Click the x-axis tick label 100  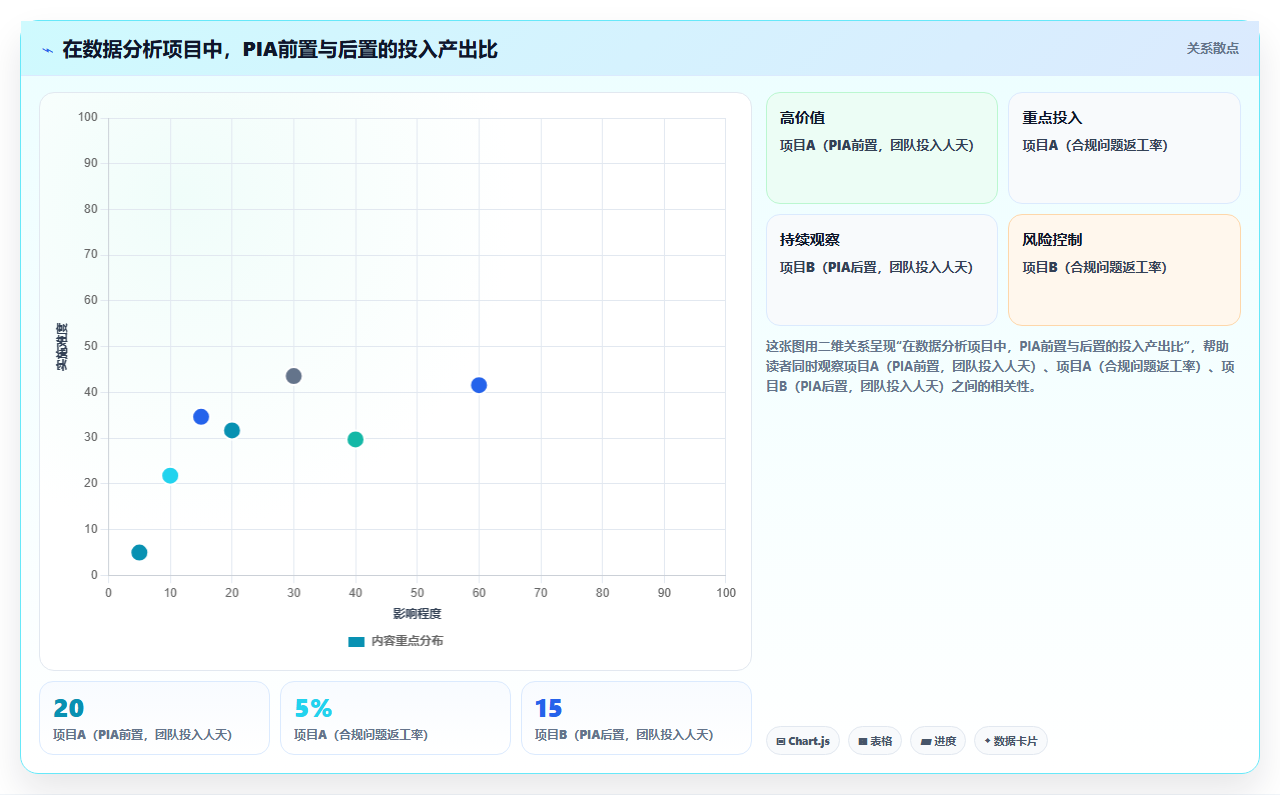[726, 593]
